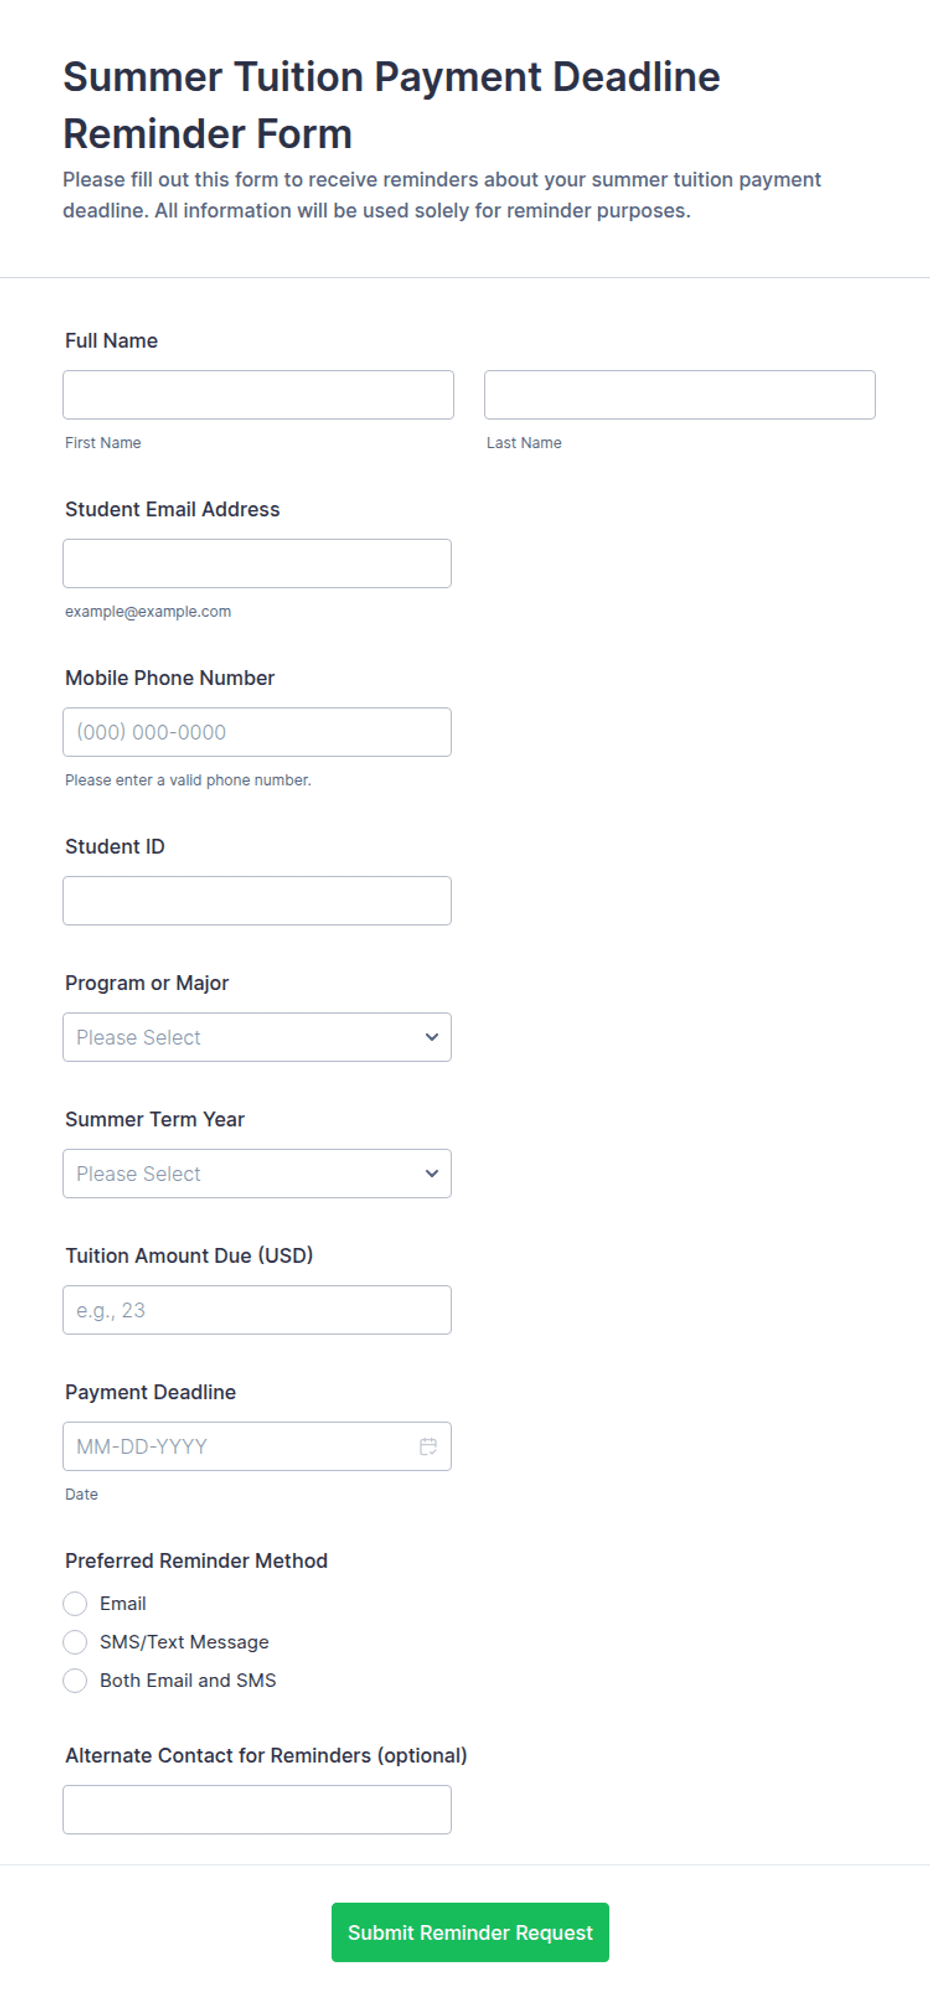The width and height of the screenshot is (930, 2011).
Task: Click the Tuition Amount Due field
Action: click(257, 1310)
